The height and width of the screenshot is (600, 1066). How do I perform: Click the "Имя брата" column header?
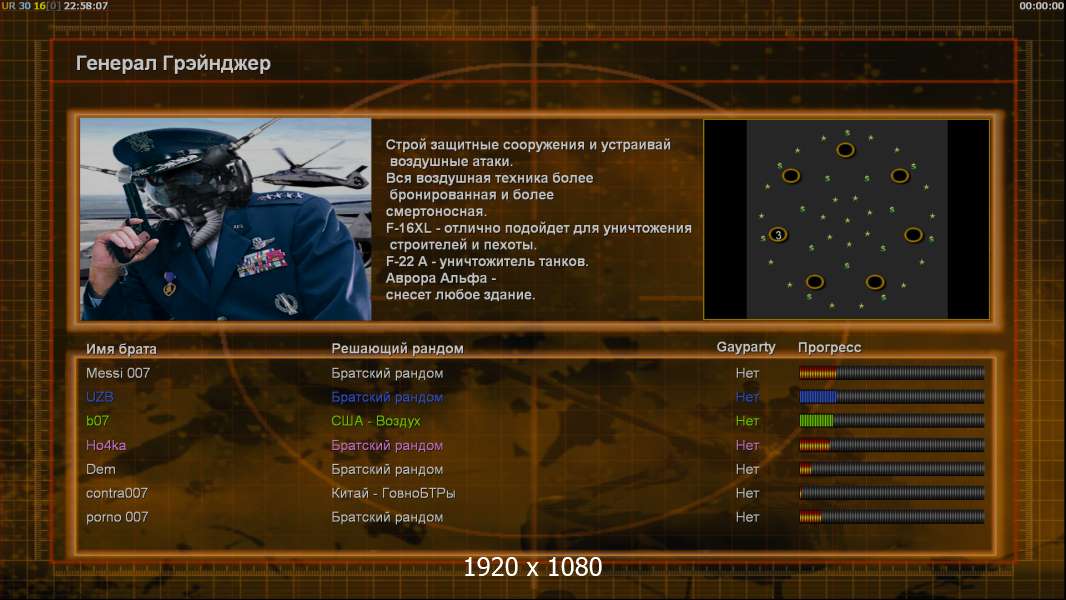coord(121,349)
